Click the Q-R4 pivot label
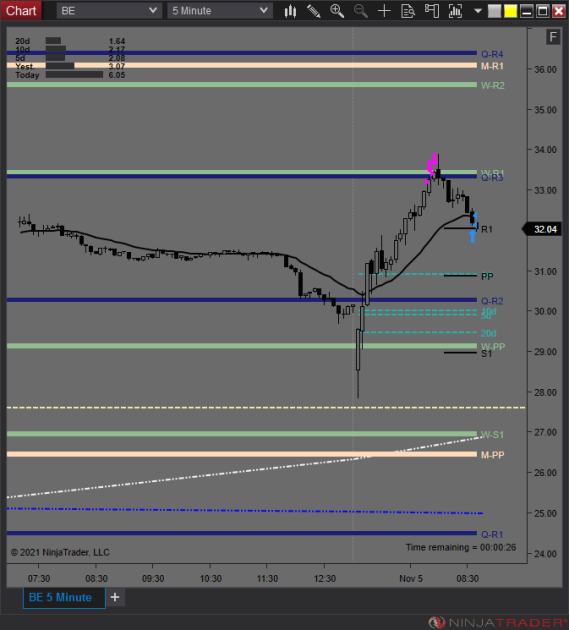Screen dimensions: 569x630 point(492,54)
